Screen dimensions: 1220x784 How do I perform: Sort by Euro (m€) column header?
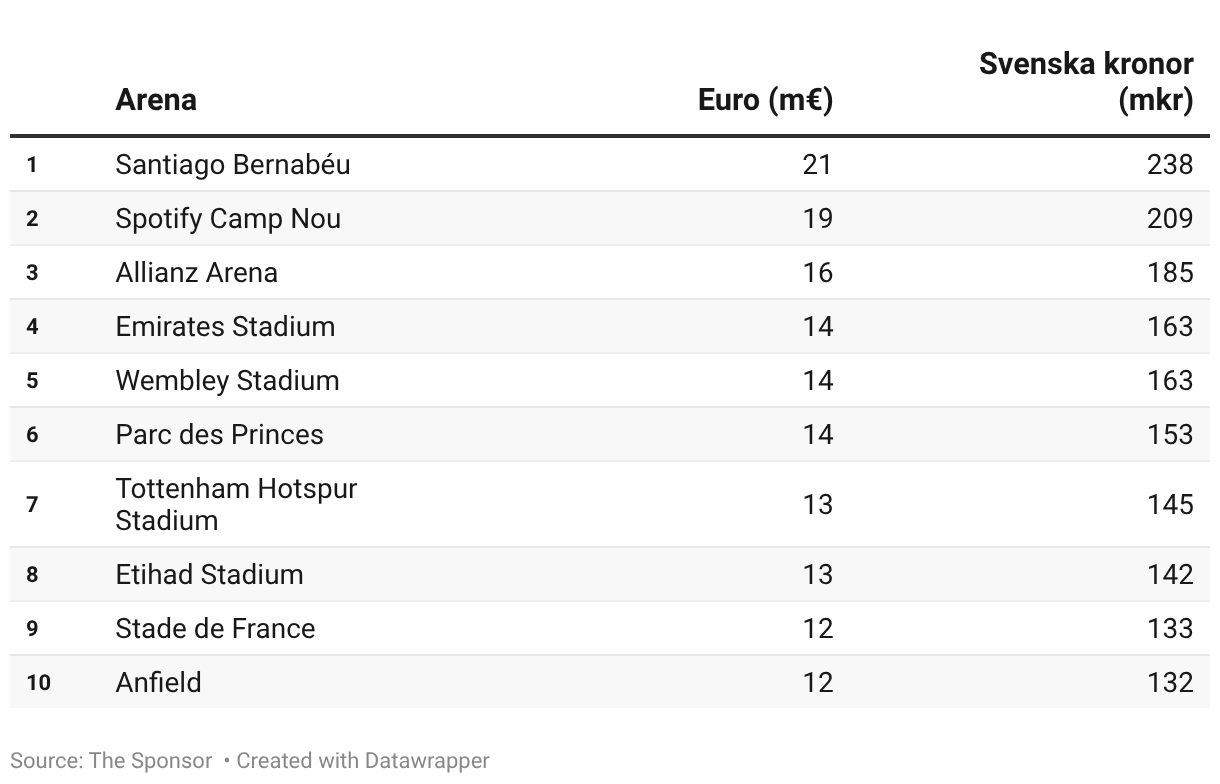point(765,100)
